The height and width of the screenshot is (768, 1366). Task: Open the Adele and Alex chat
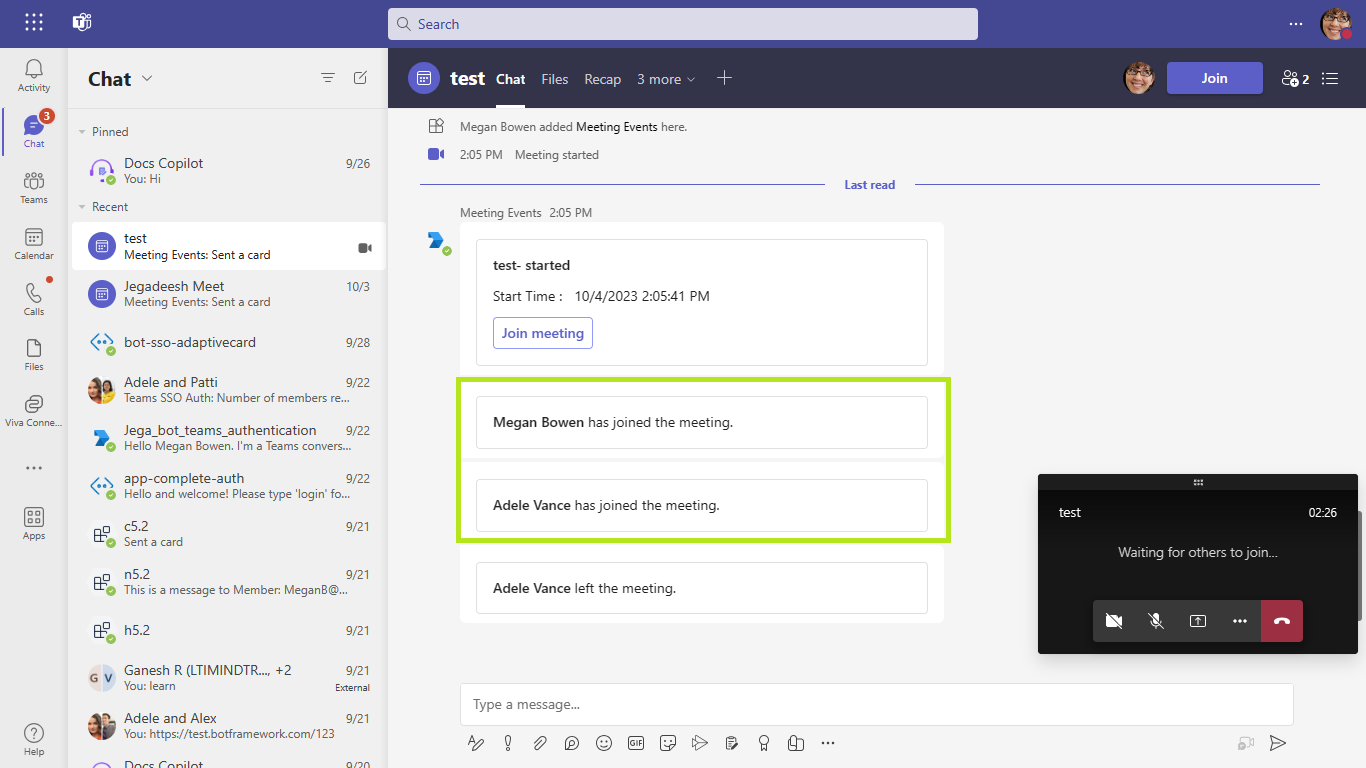click(x=228, y=726)
